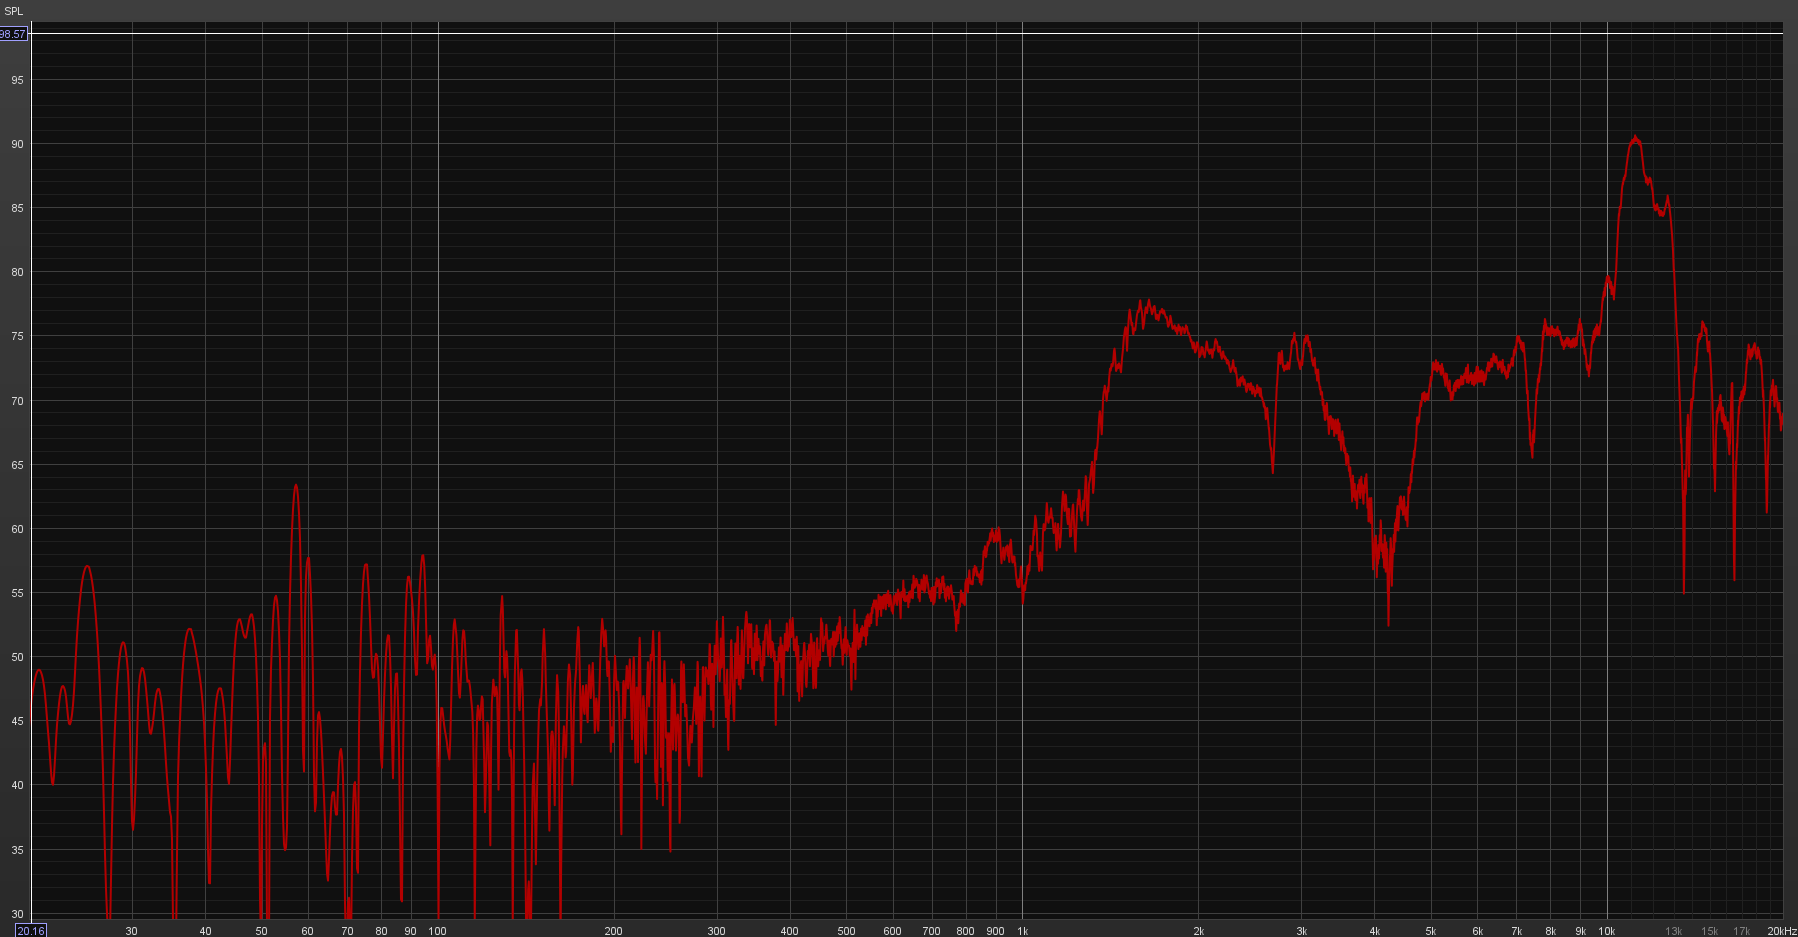Click the 1k frequency axis label
The image size is (1798, 937).
tap(1022, 931)
